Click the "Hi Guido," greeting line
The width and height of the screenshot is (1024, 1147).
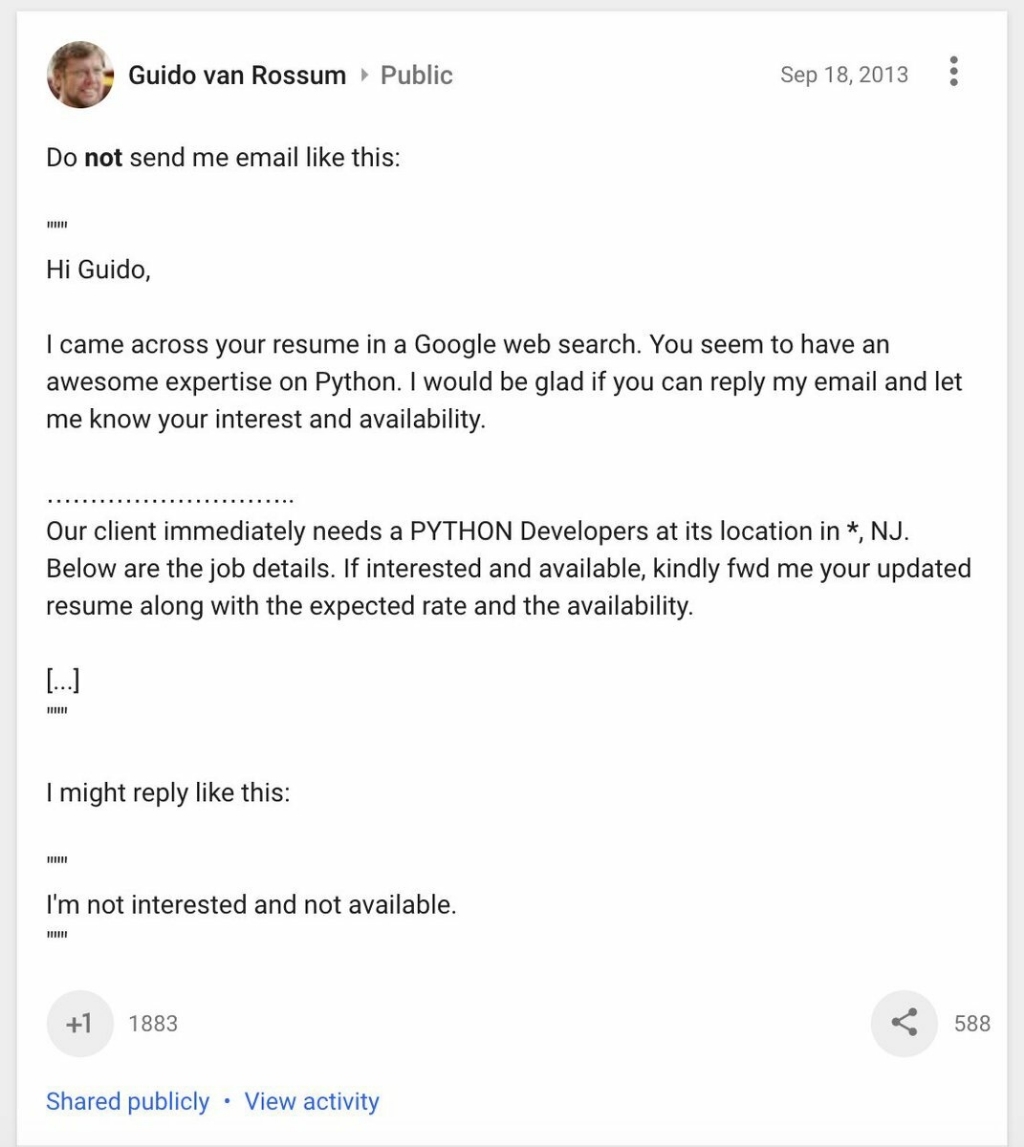(98, 270)
